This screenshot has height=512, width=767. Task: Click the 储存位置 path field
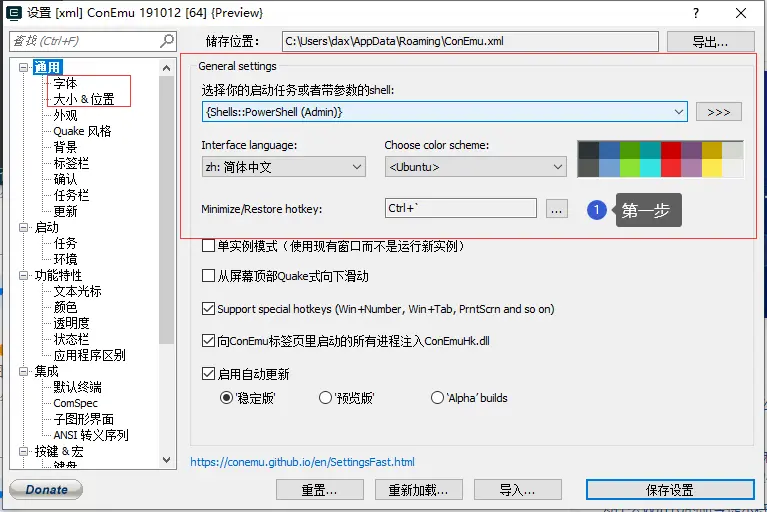470,41
